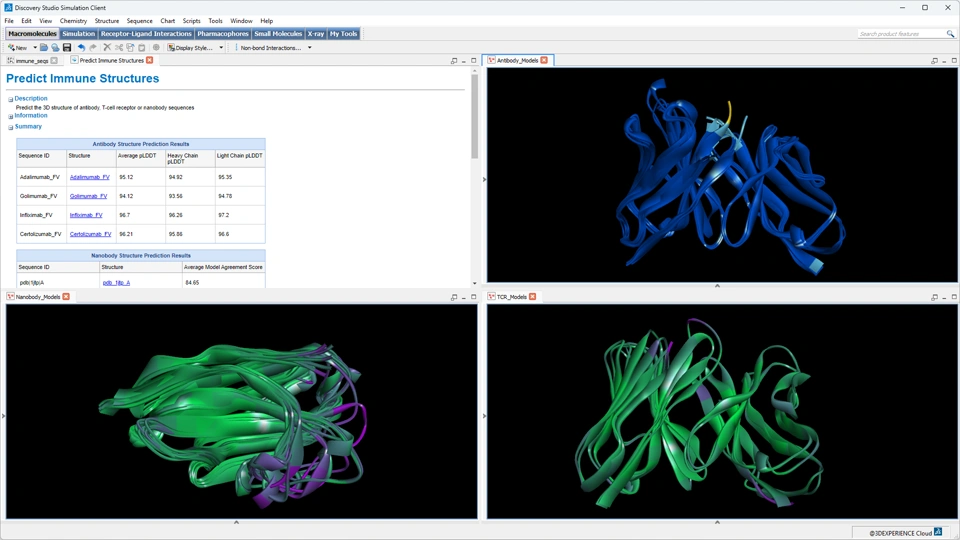
Task: Close the Antibody_Models tab
Action: [544, 60]
